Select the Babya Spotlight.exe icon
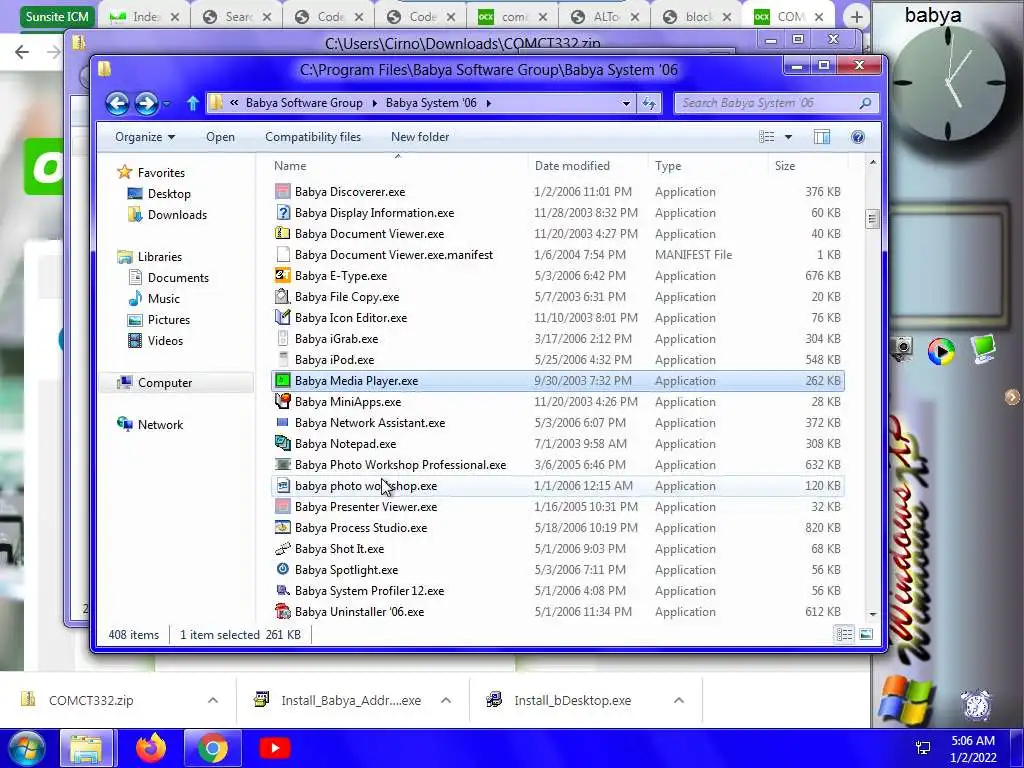The image size is (1024, 768). [282, 569]
